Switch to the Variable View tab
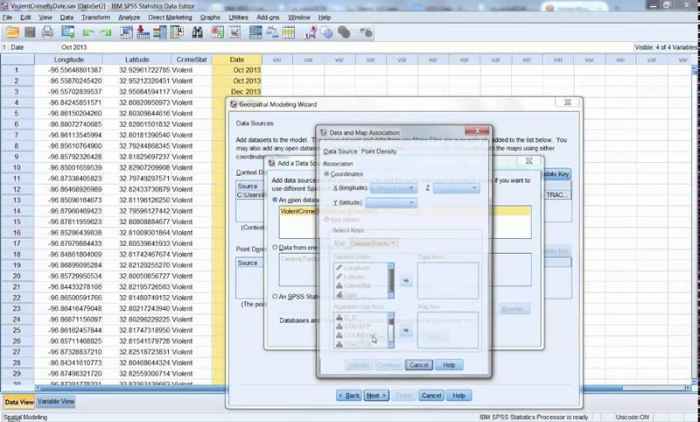Image resolution: width=700 pixels, height=422 pixels. (55, 401)
